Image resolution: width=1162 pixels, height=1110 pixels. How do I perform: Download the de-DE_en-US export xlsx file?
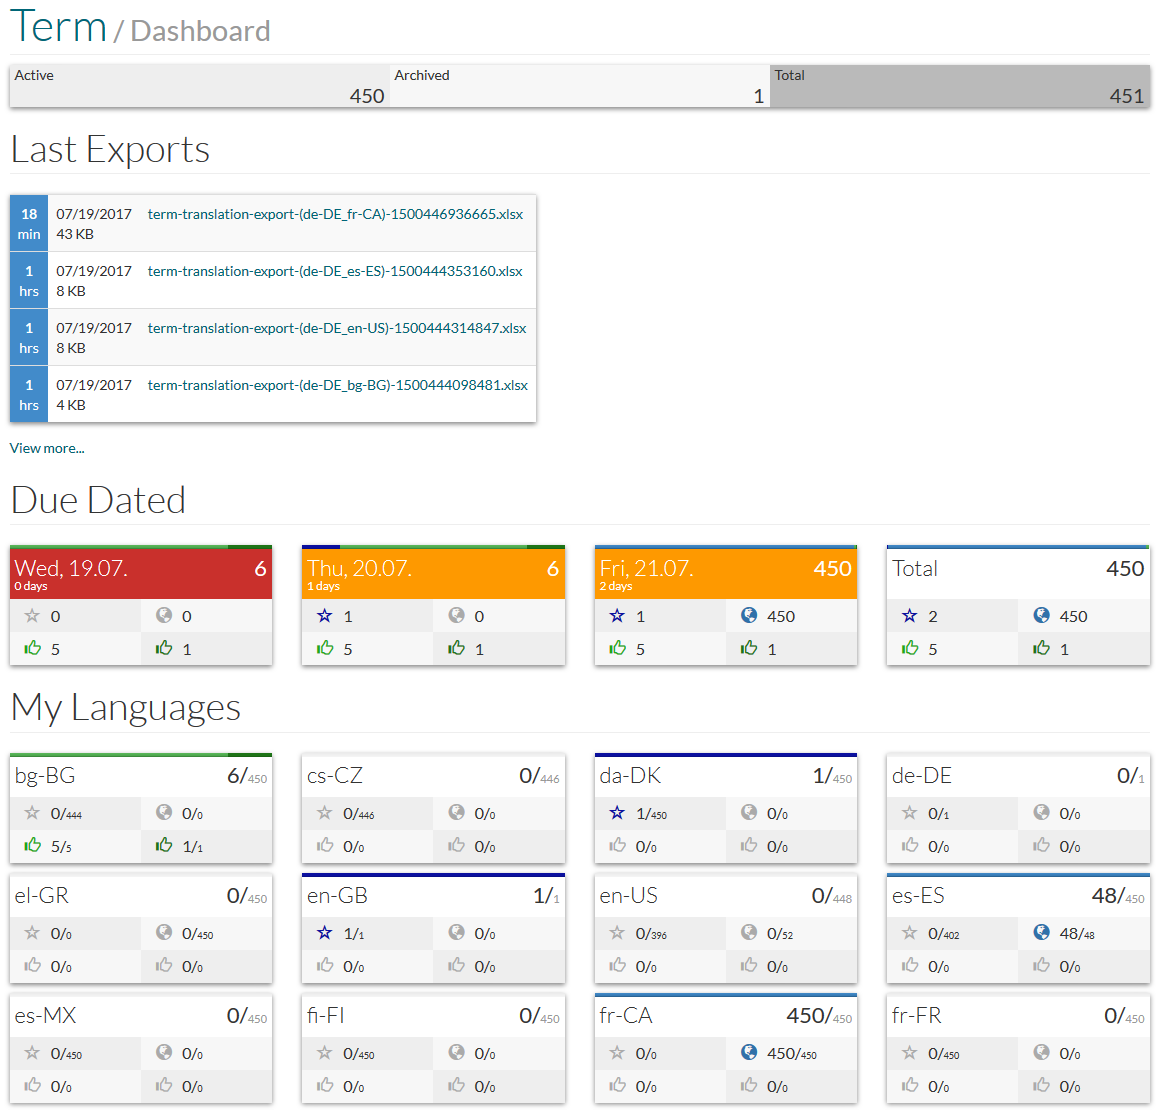pos(336,328)
